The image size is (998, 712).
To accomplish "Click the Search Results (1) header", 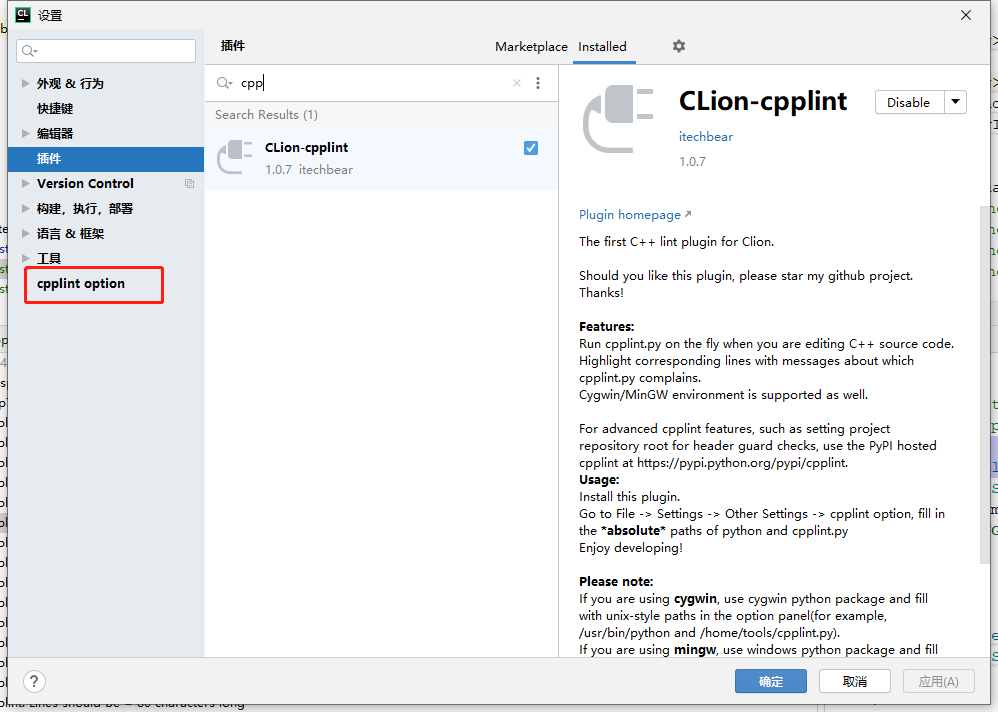I will (266, 115).
